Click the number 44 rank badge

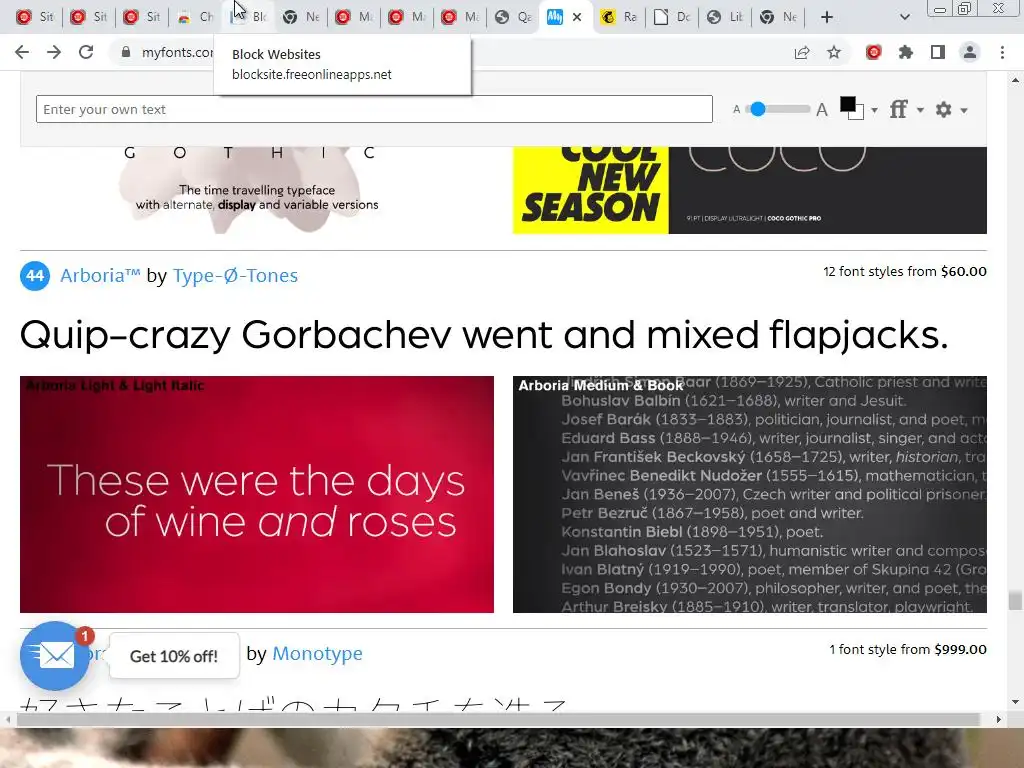[x=35, y=276]
